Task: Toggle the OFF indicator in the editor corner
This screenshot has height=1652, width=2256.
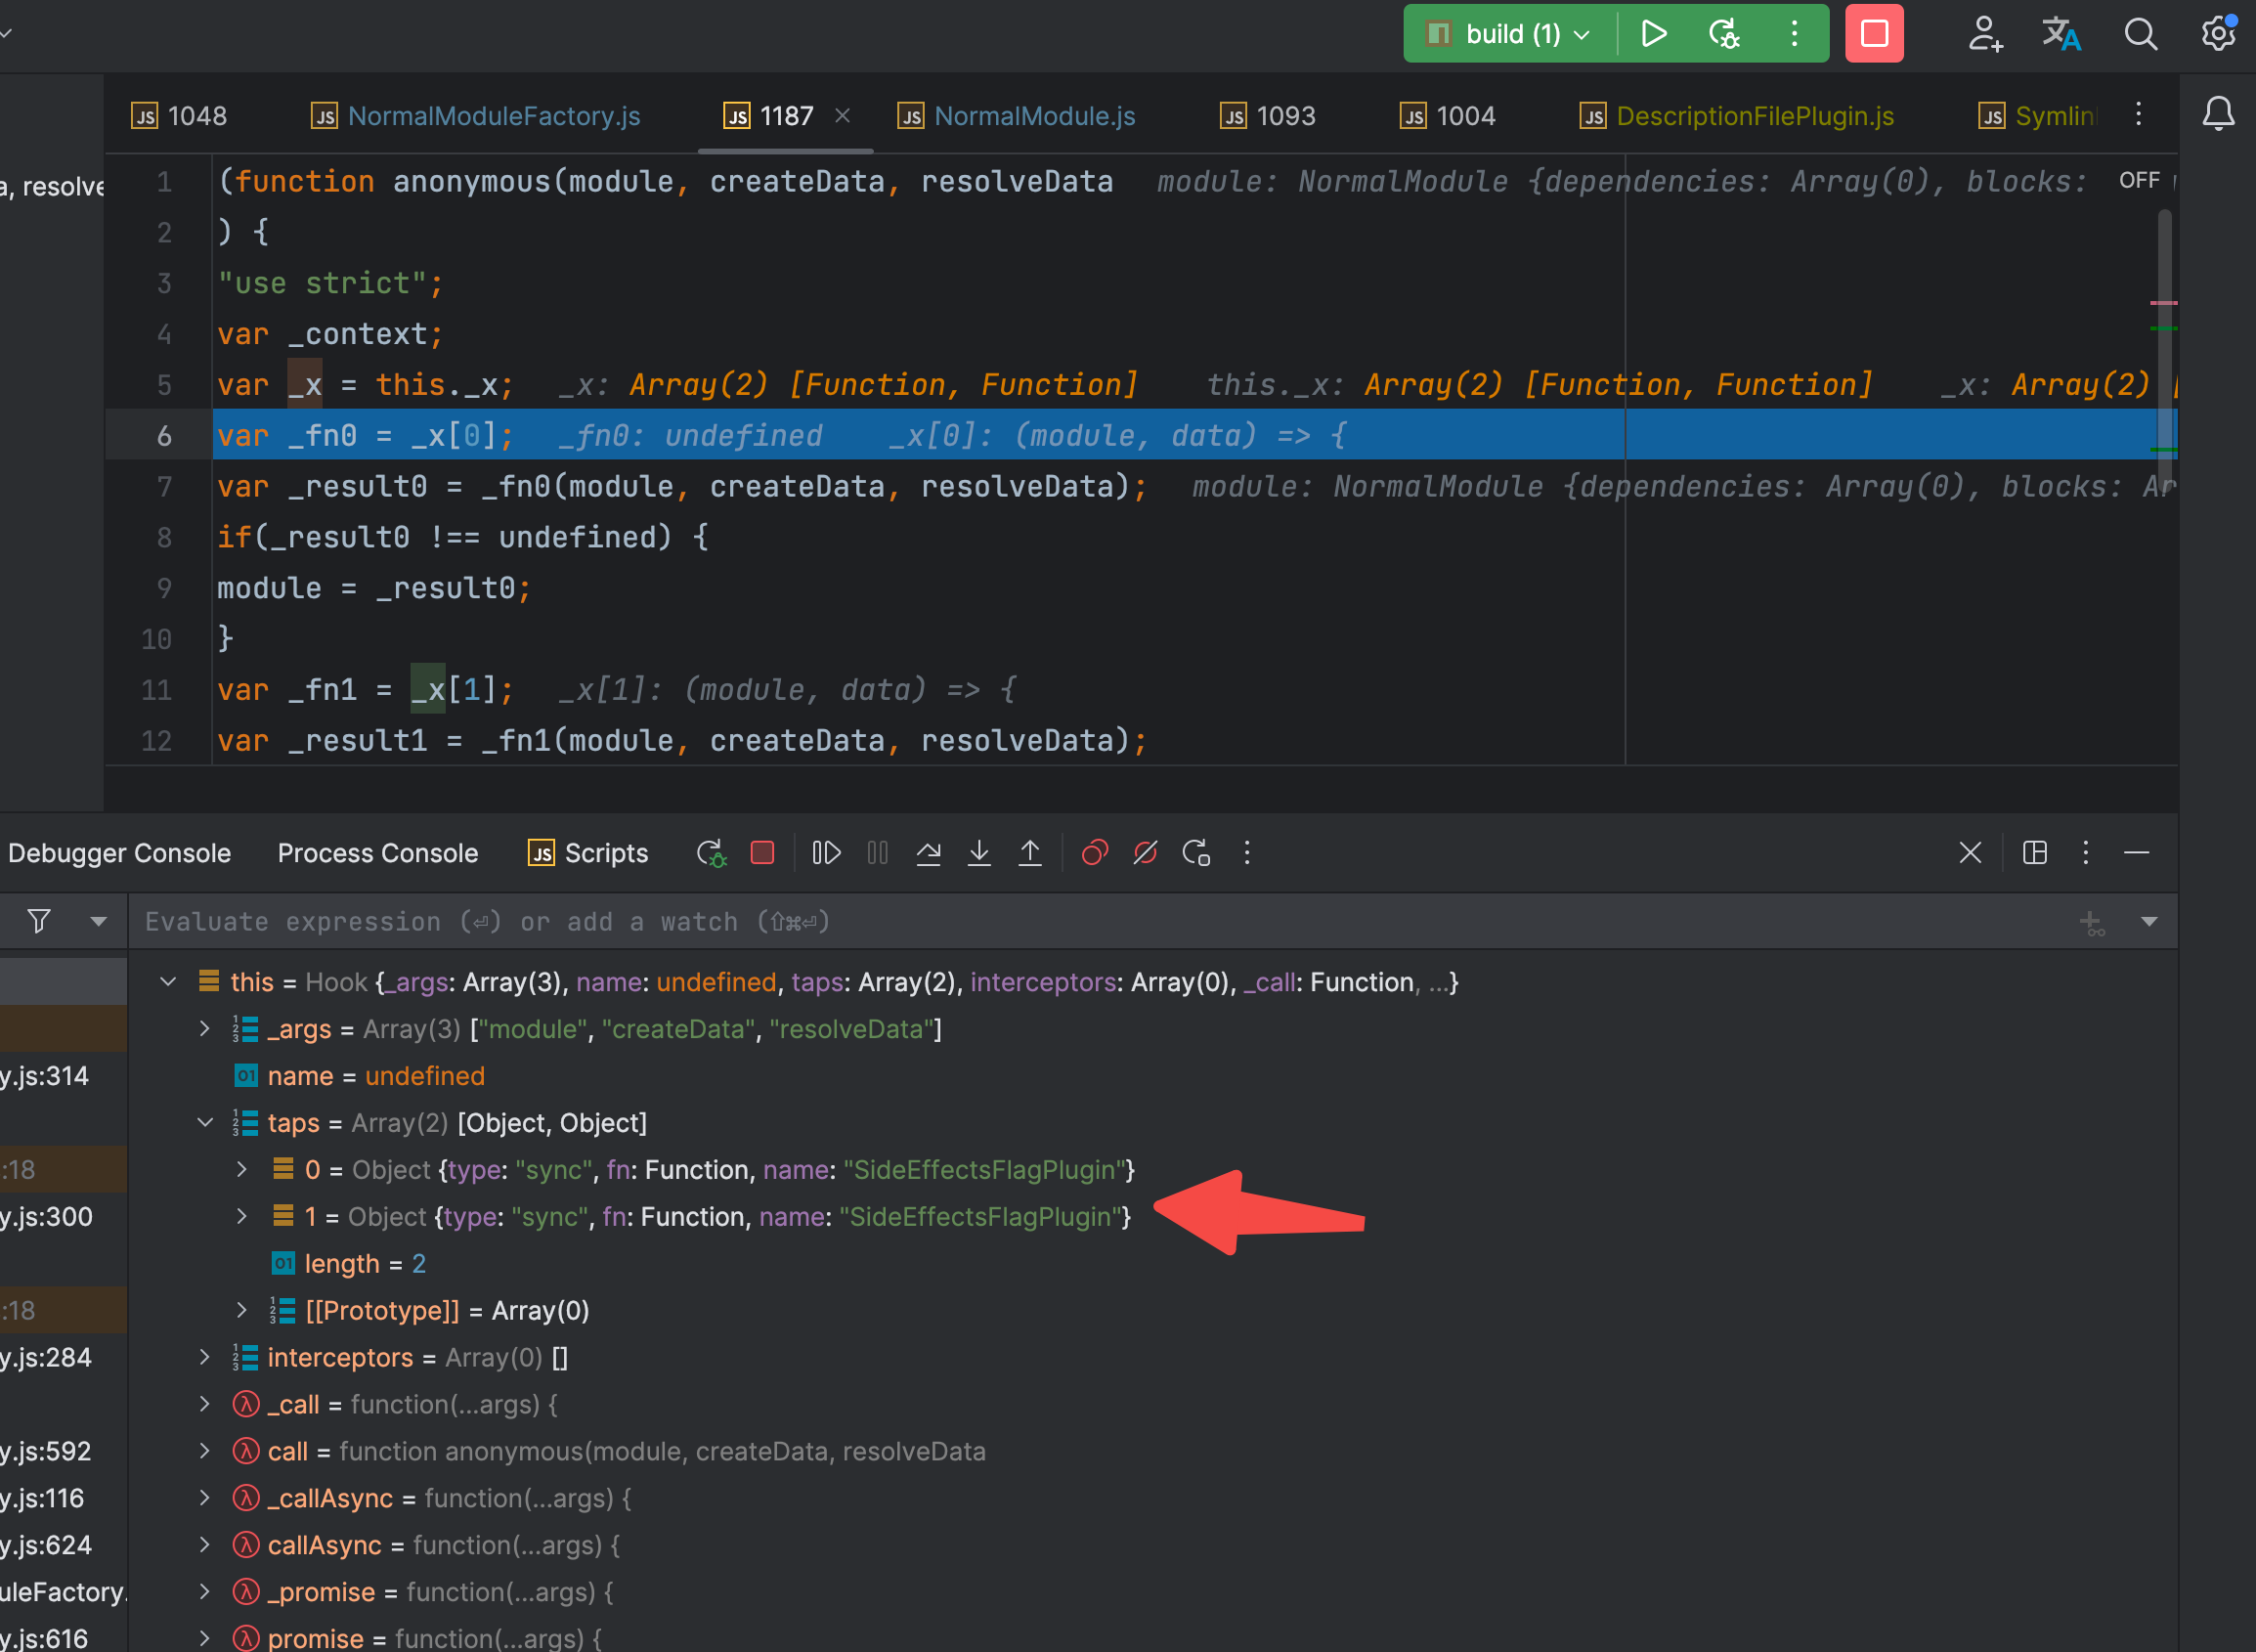Action: coord(2138,181)
